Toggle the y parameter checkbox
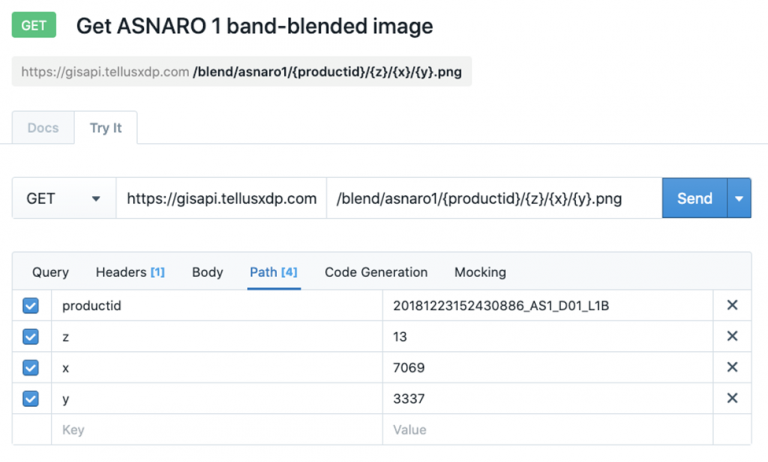The height and width of the screenshot is (462, 768). coord(30,398)
